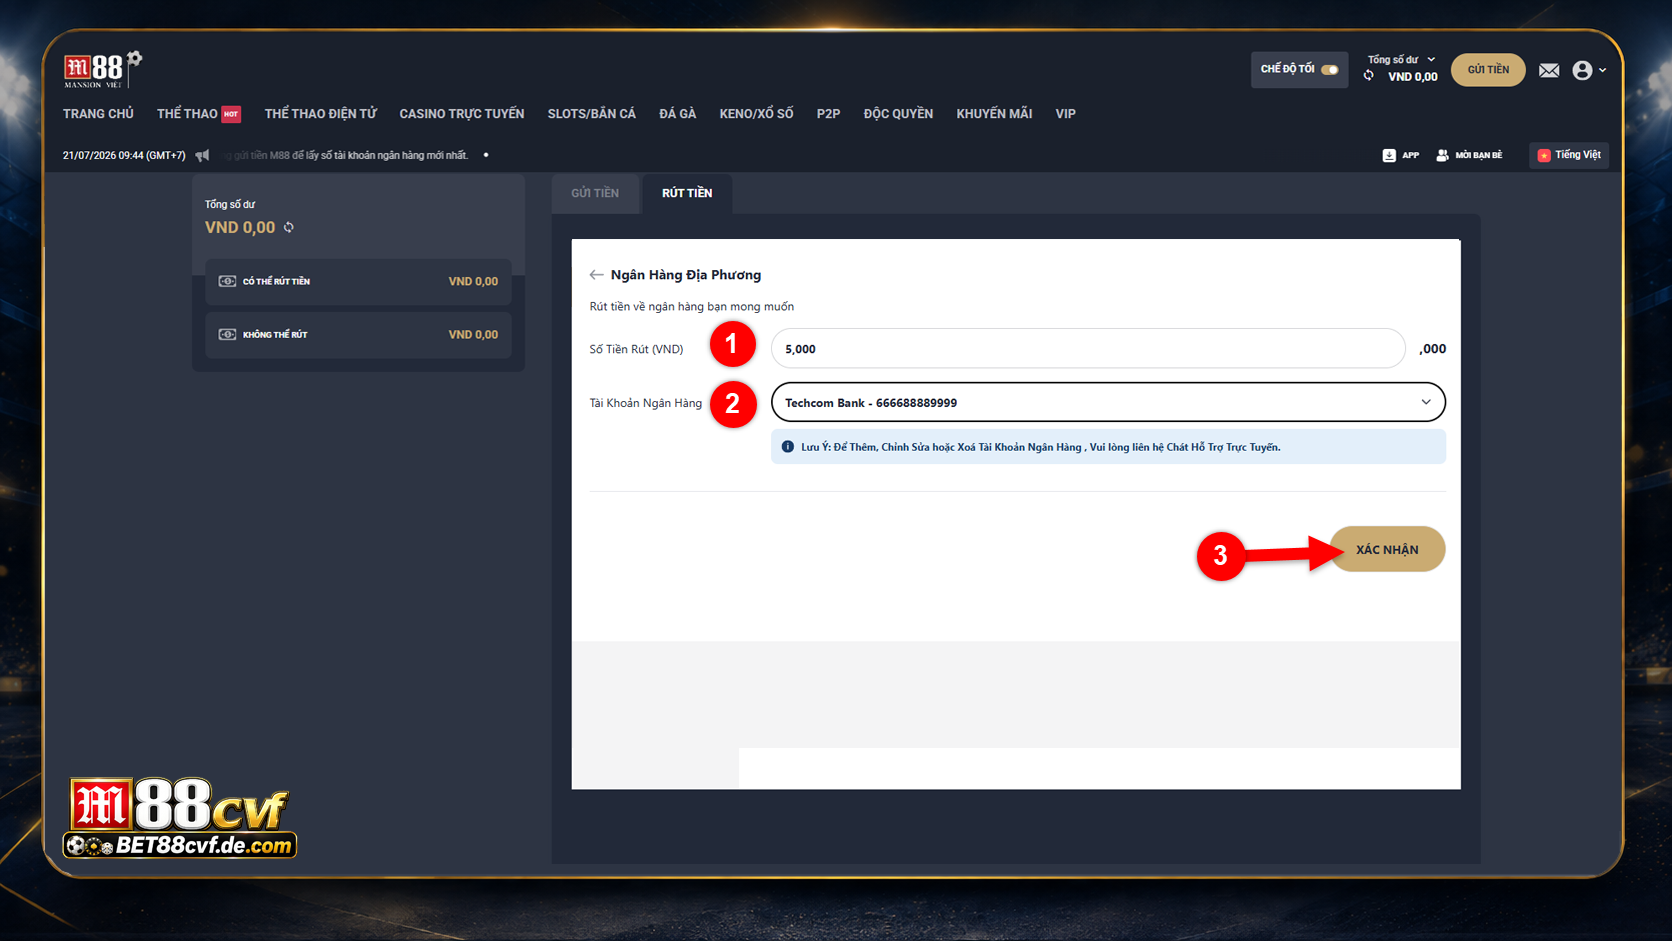Open the Đá Gà menu

click(678, 114)
